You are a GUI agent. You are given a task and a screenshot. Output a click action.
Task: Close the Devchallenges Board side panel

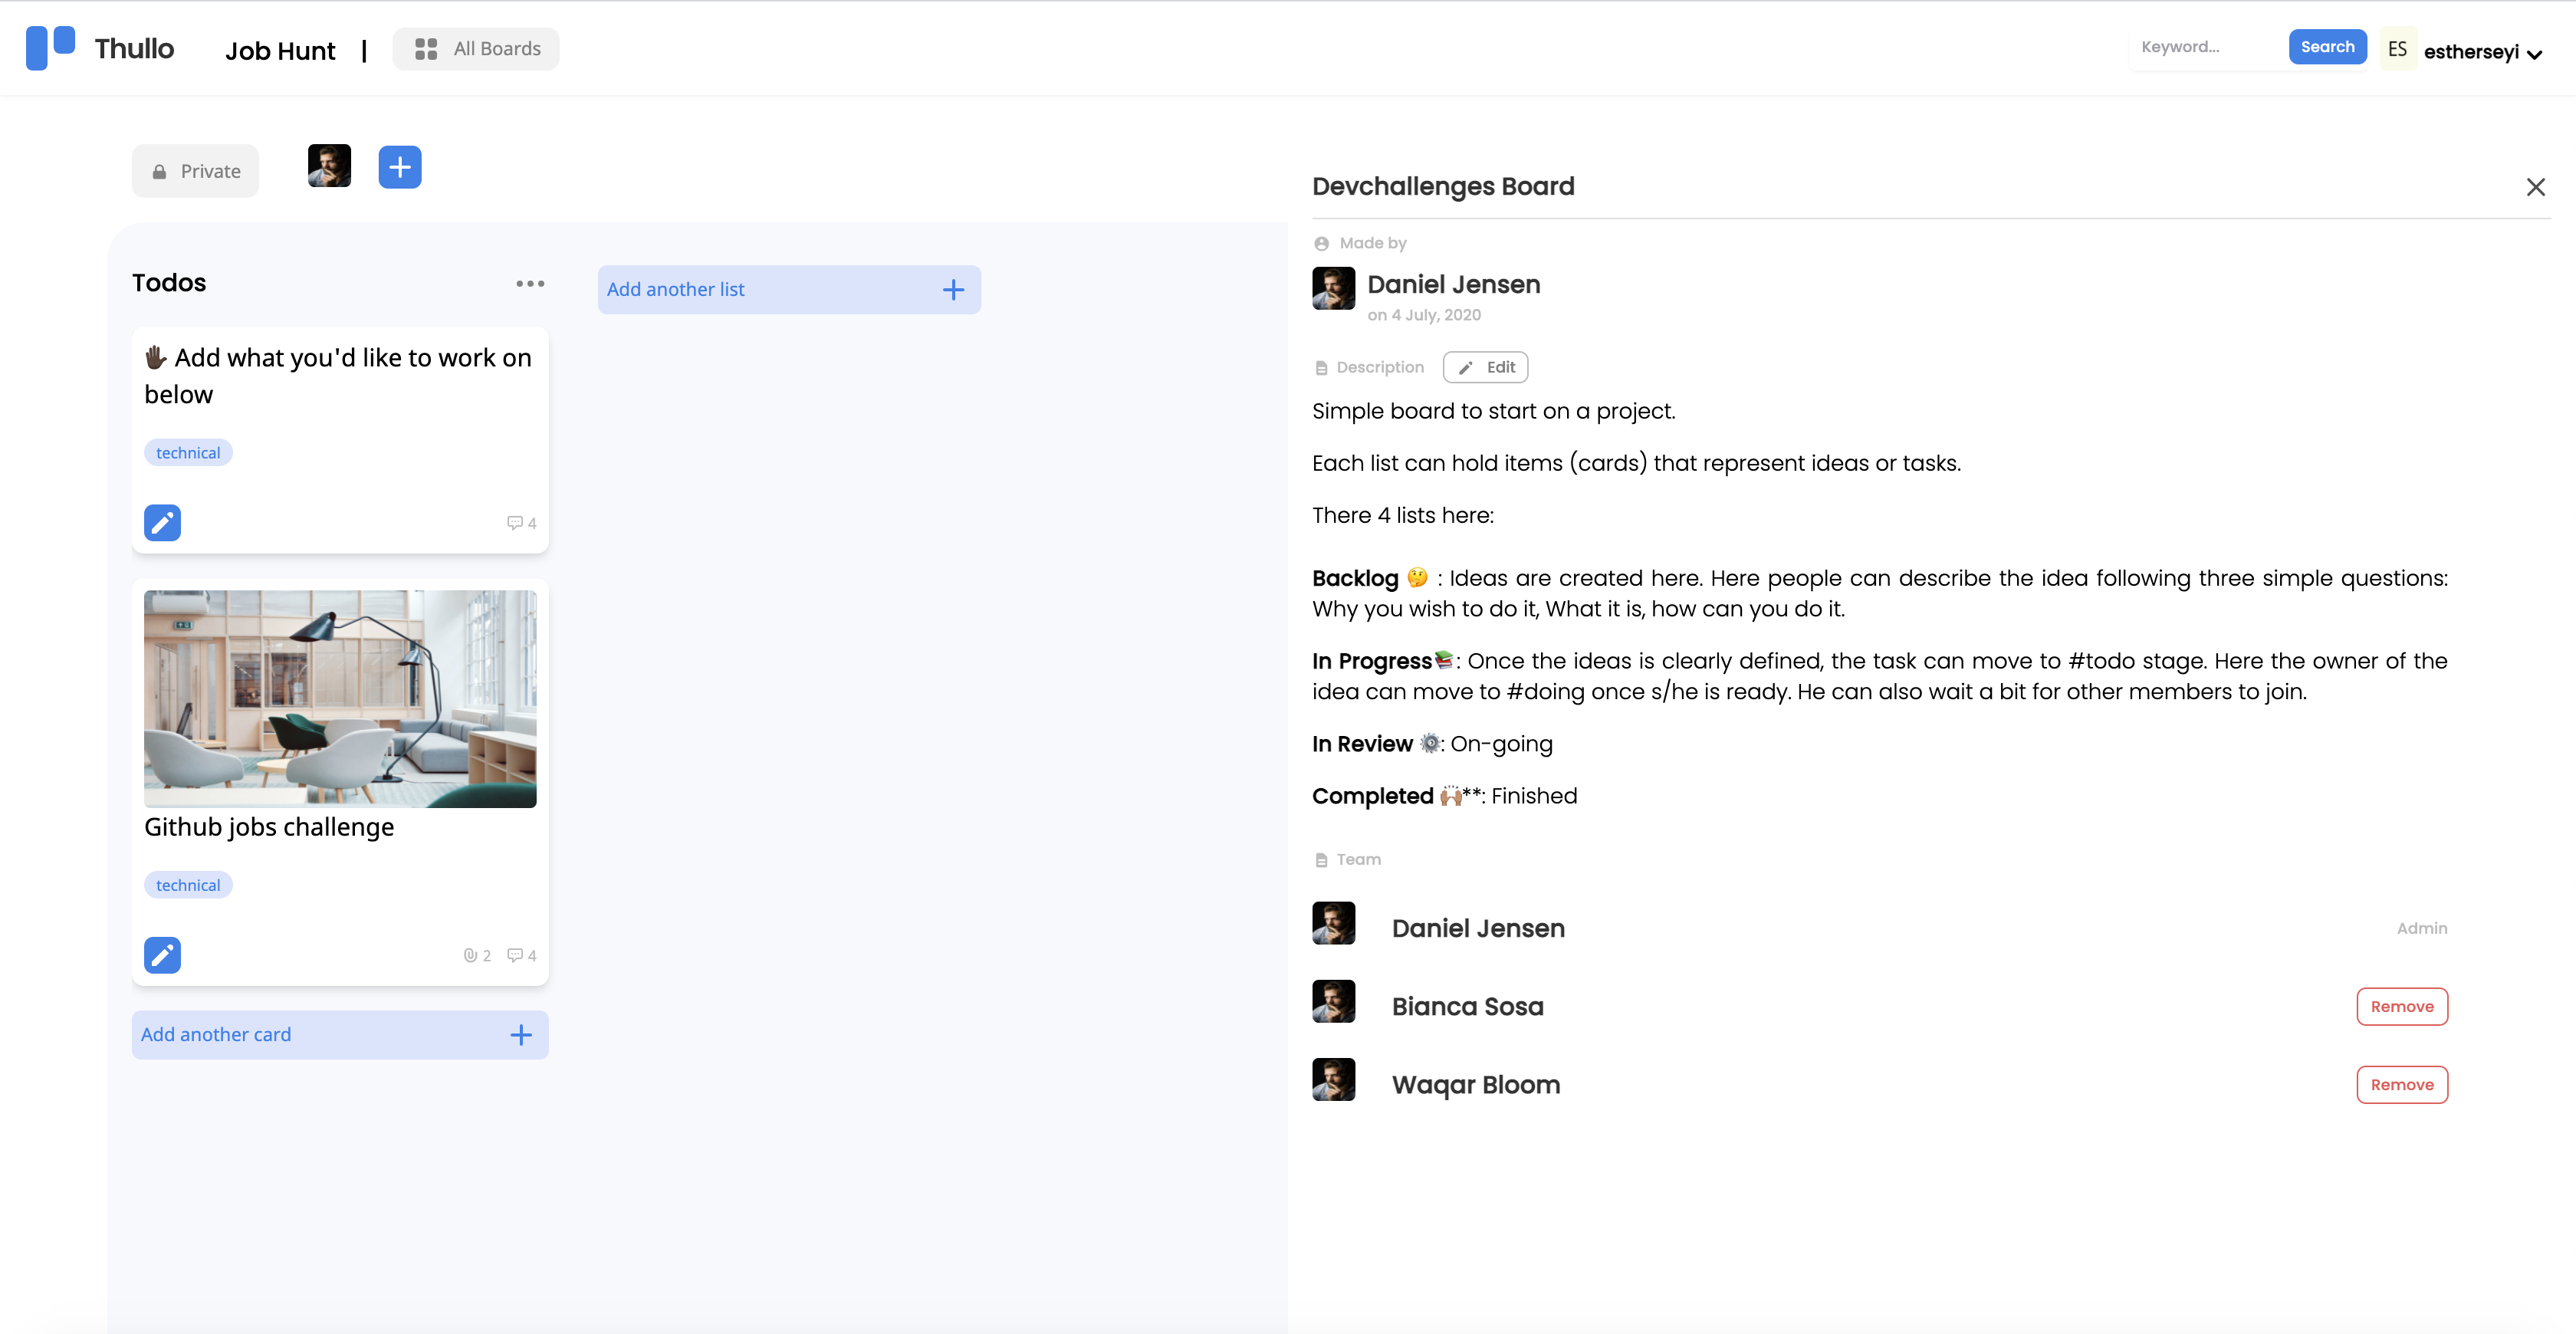2536,187
